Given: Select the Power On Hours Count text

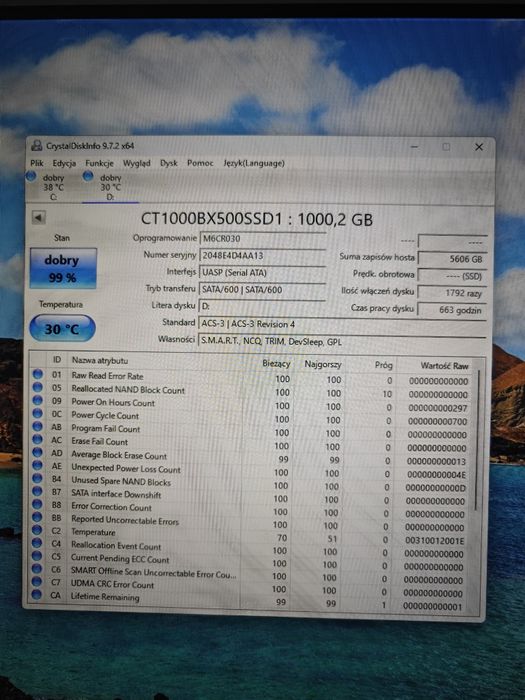Looking at the screenshot, I should (x=113, y=402).
